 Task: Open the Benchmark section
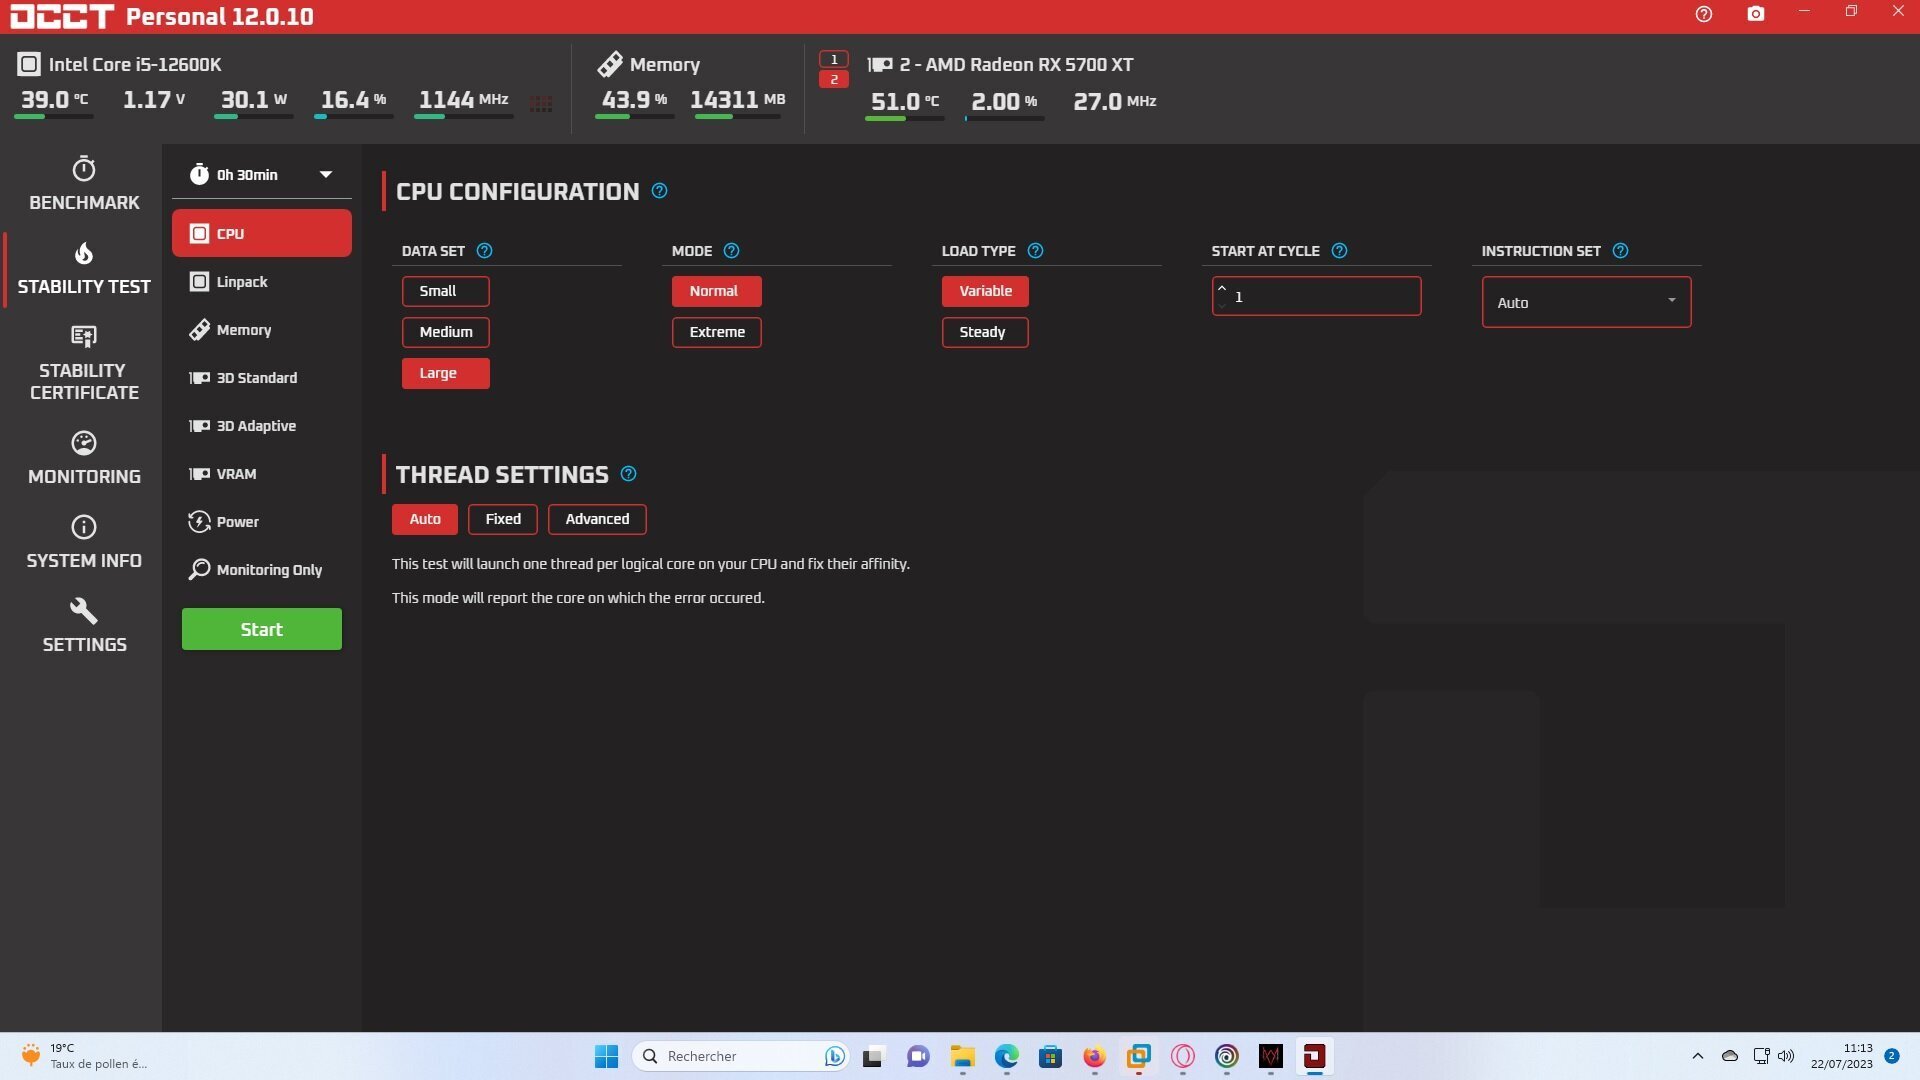coord(84,184)
